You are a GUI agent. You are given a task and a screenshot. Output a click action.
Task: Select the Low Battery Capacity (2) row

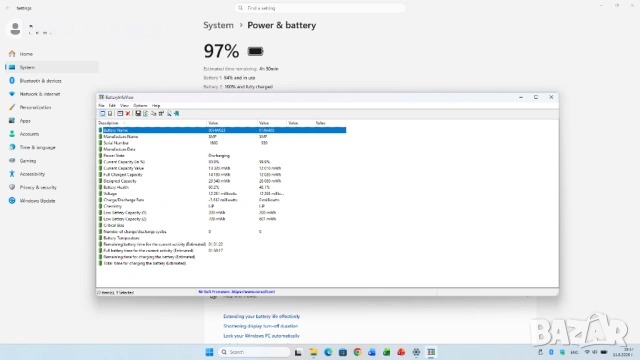click(222, 219)
